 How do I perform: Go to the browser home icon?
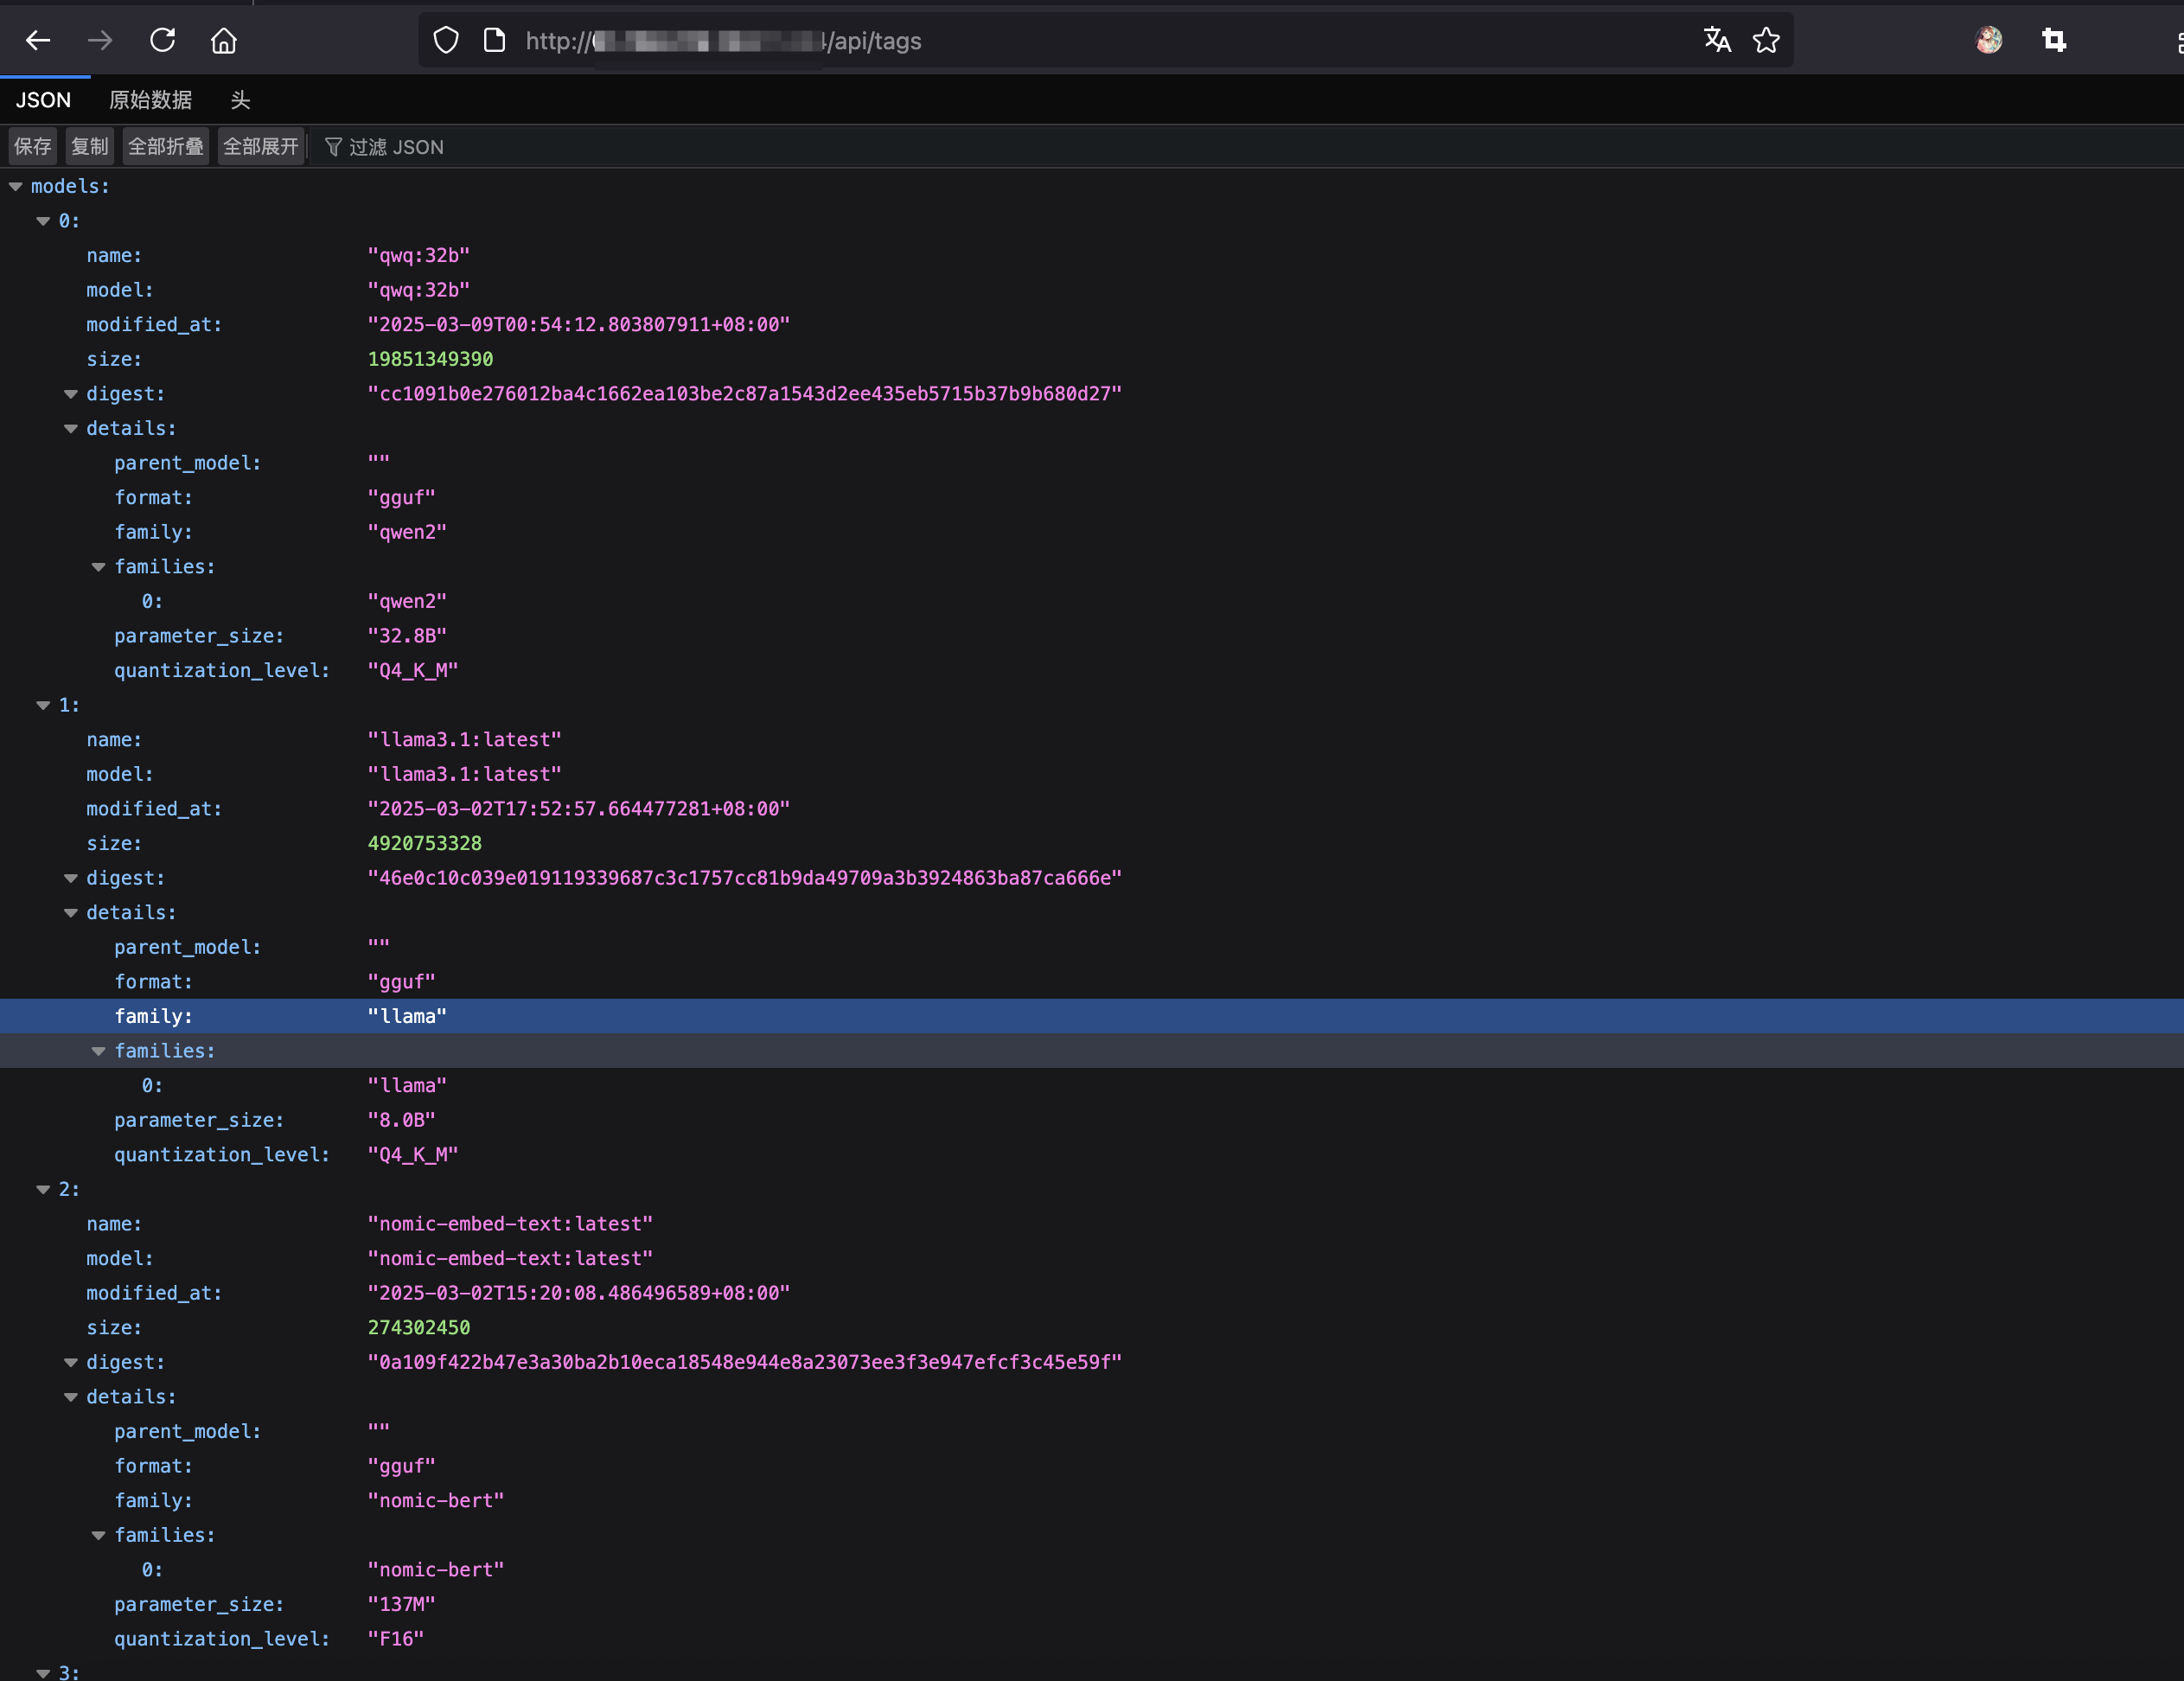[x=224, y=40]
